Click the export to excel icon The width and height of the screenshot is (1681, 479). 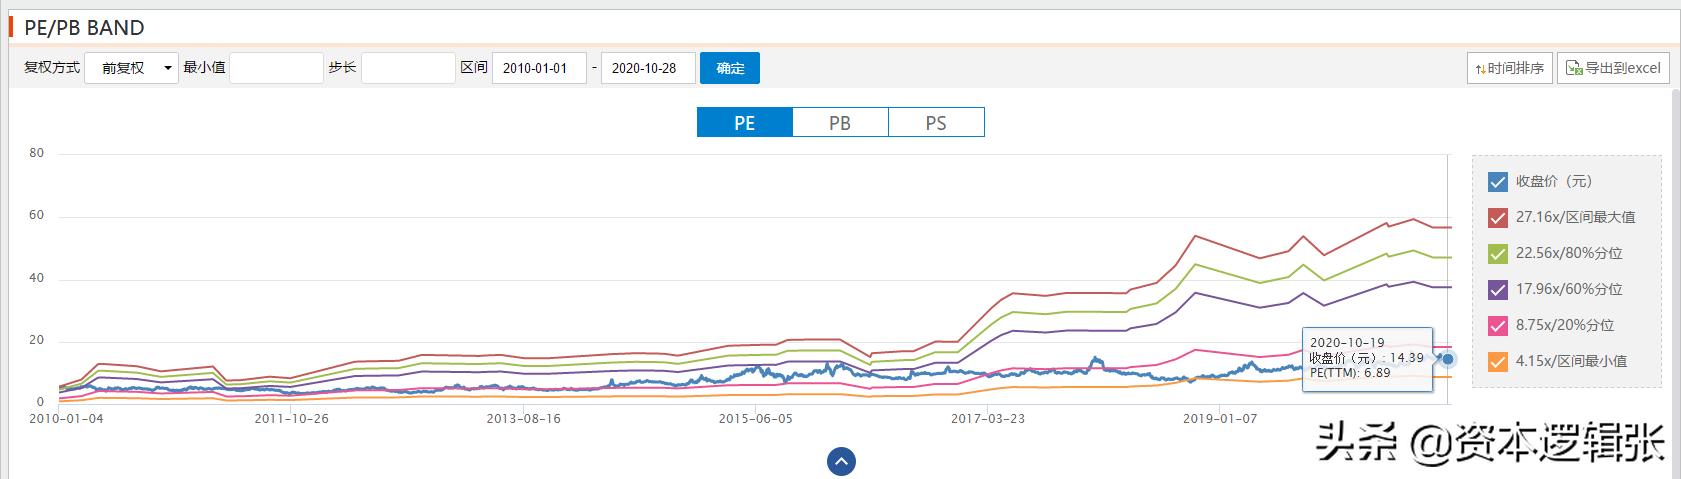pyautogui.click(x=1574, y=68)
